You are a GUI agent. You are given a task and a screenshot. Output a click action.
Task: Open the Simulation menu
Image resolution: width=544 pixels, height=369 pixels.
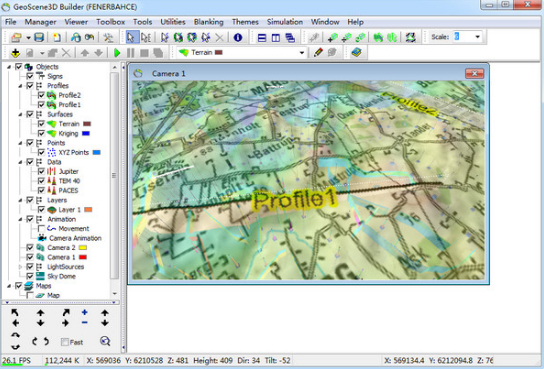click(x=285, y=22)
